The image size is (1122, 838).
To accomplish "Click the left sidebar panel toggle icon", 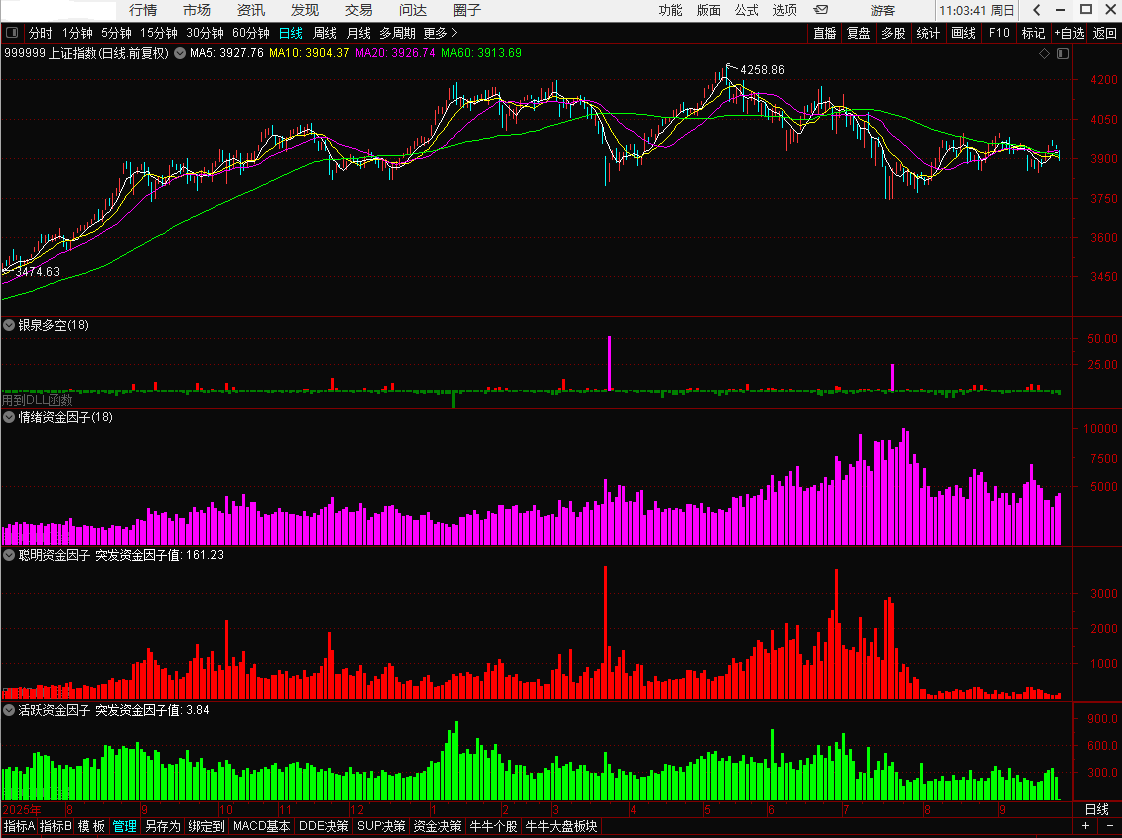I will (x=12, y=33).
